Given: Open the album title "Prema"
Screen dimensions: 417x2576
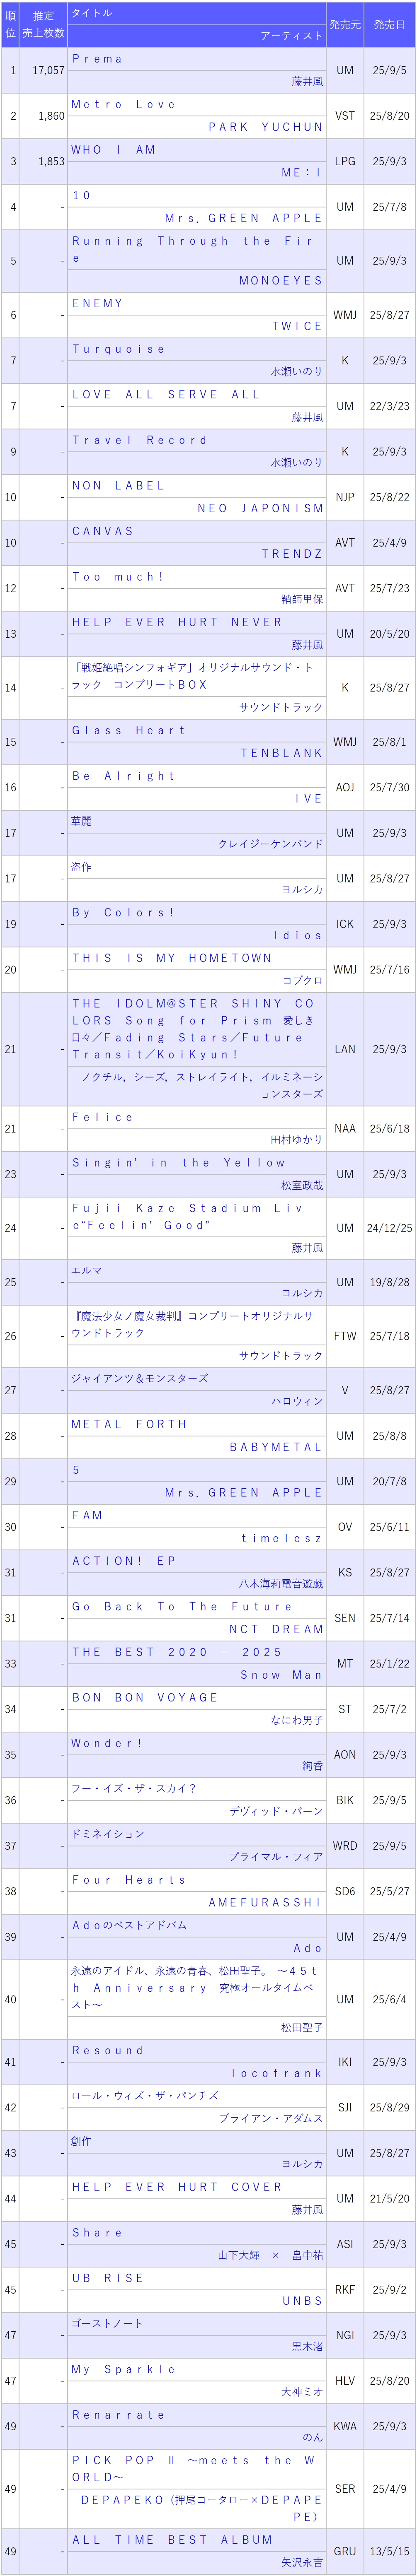Looking at the screenshot, I should [97, 59].
